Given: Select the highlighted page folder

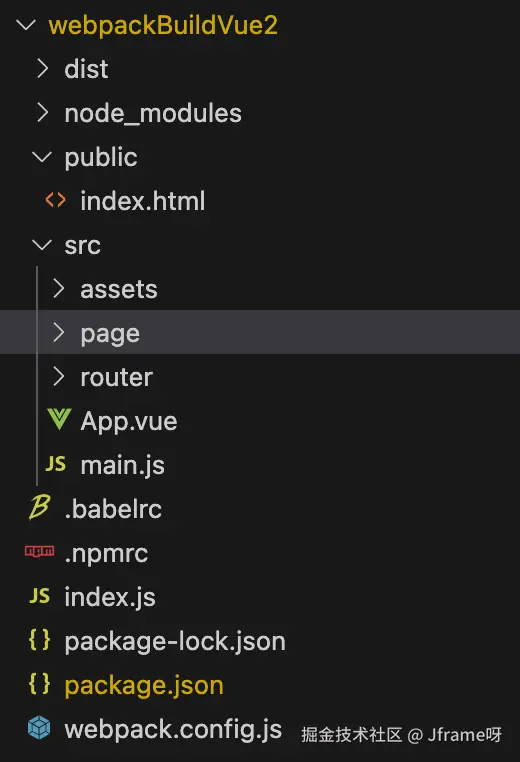Looking at the screenshot, I should (260, 332).
